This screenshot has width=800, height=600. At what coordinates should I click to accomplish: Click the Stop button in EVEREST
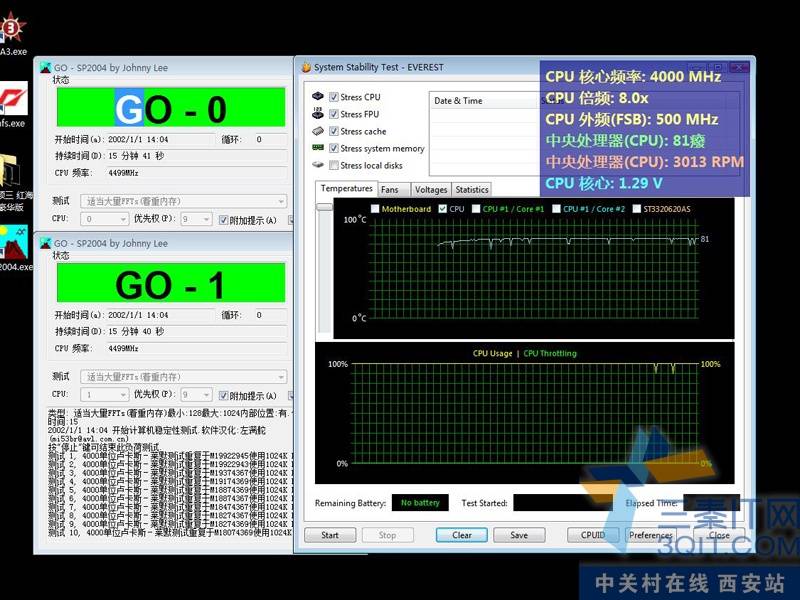tap(388, 535)
